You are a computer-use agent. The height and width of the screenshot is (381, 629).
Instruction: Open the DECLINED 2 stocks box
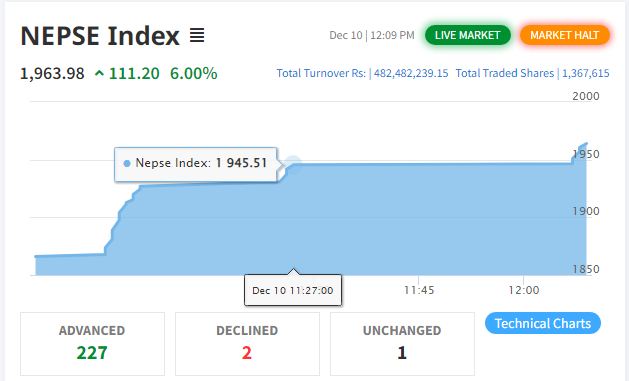[247, 344]
